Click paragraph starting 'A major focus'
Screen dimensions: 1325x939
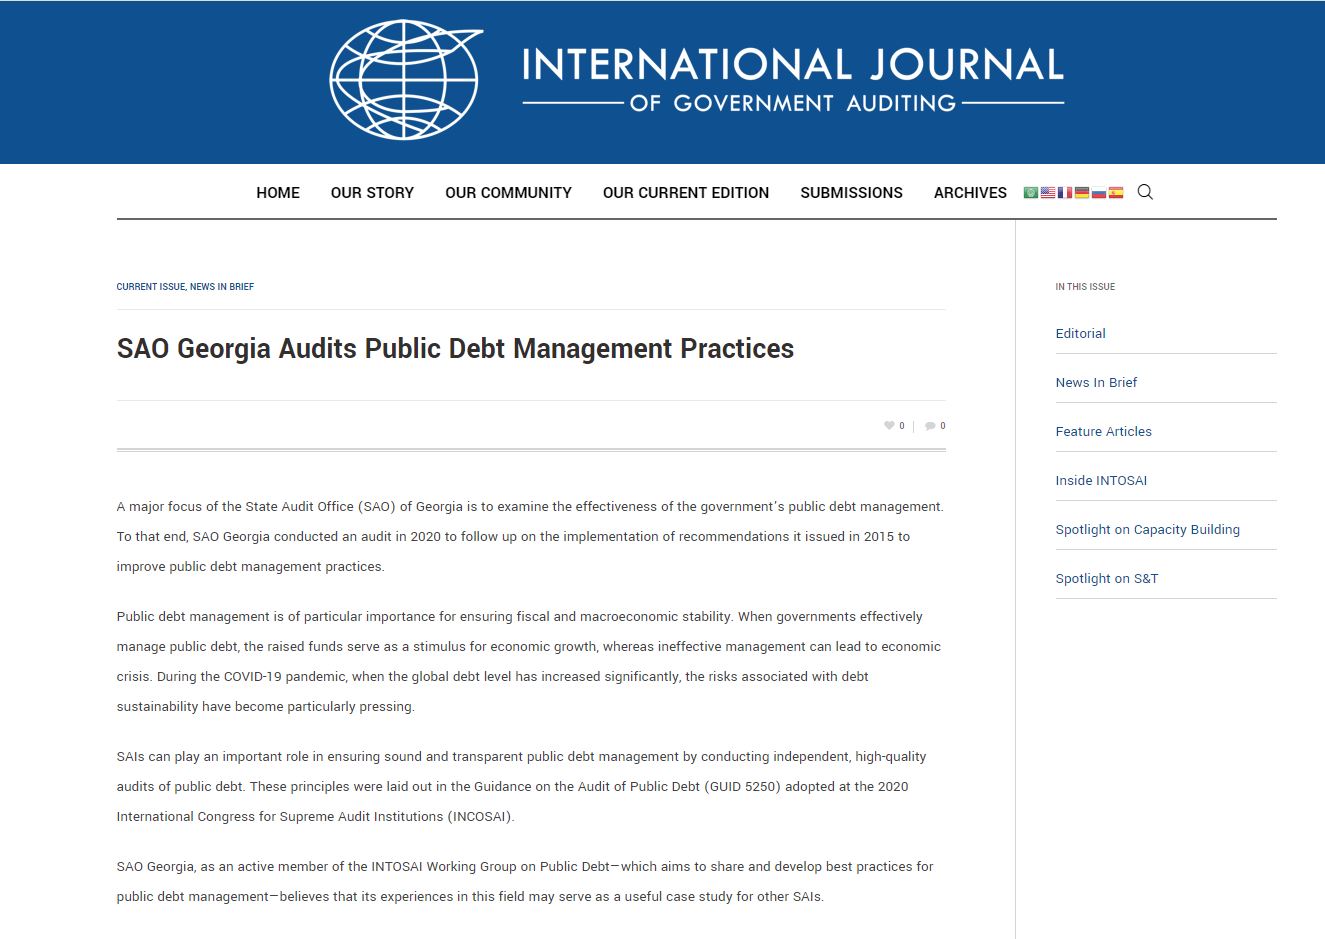click(530, 537)
